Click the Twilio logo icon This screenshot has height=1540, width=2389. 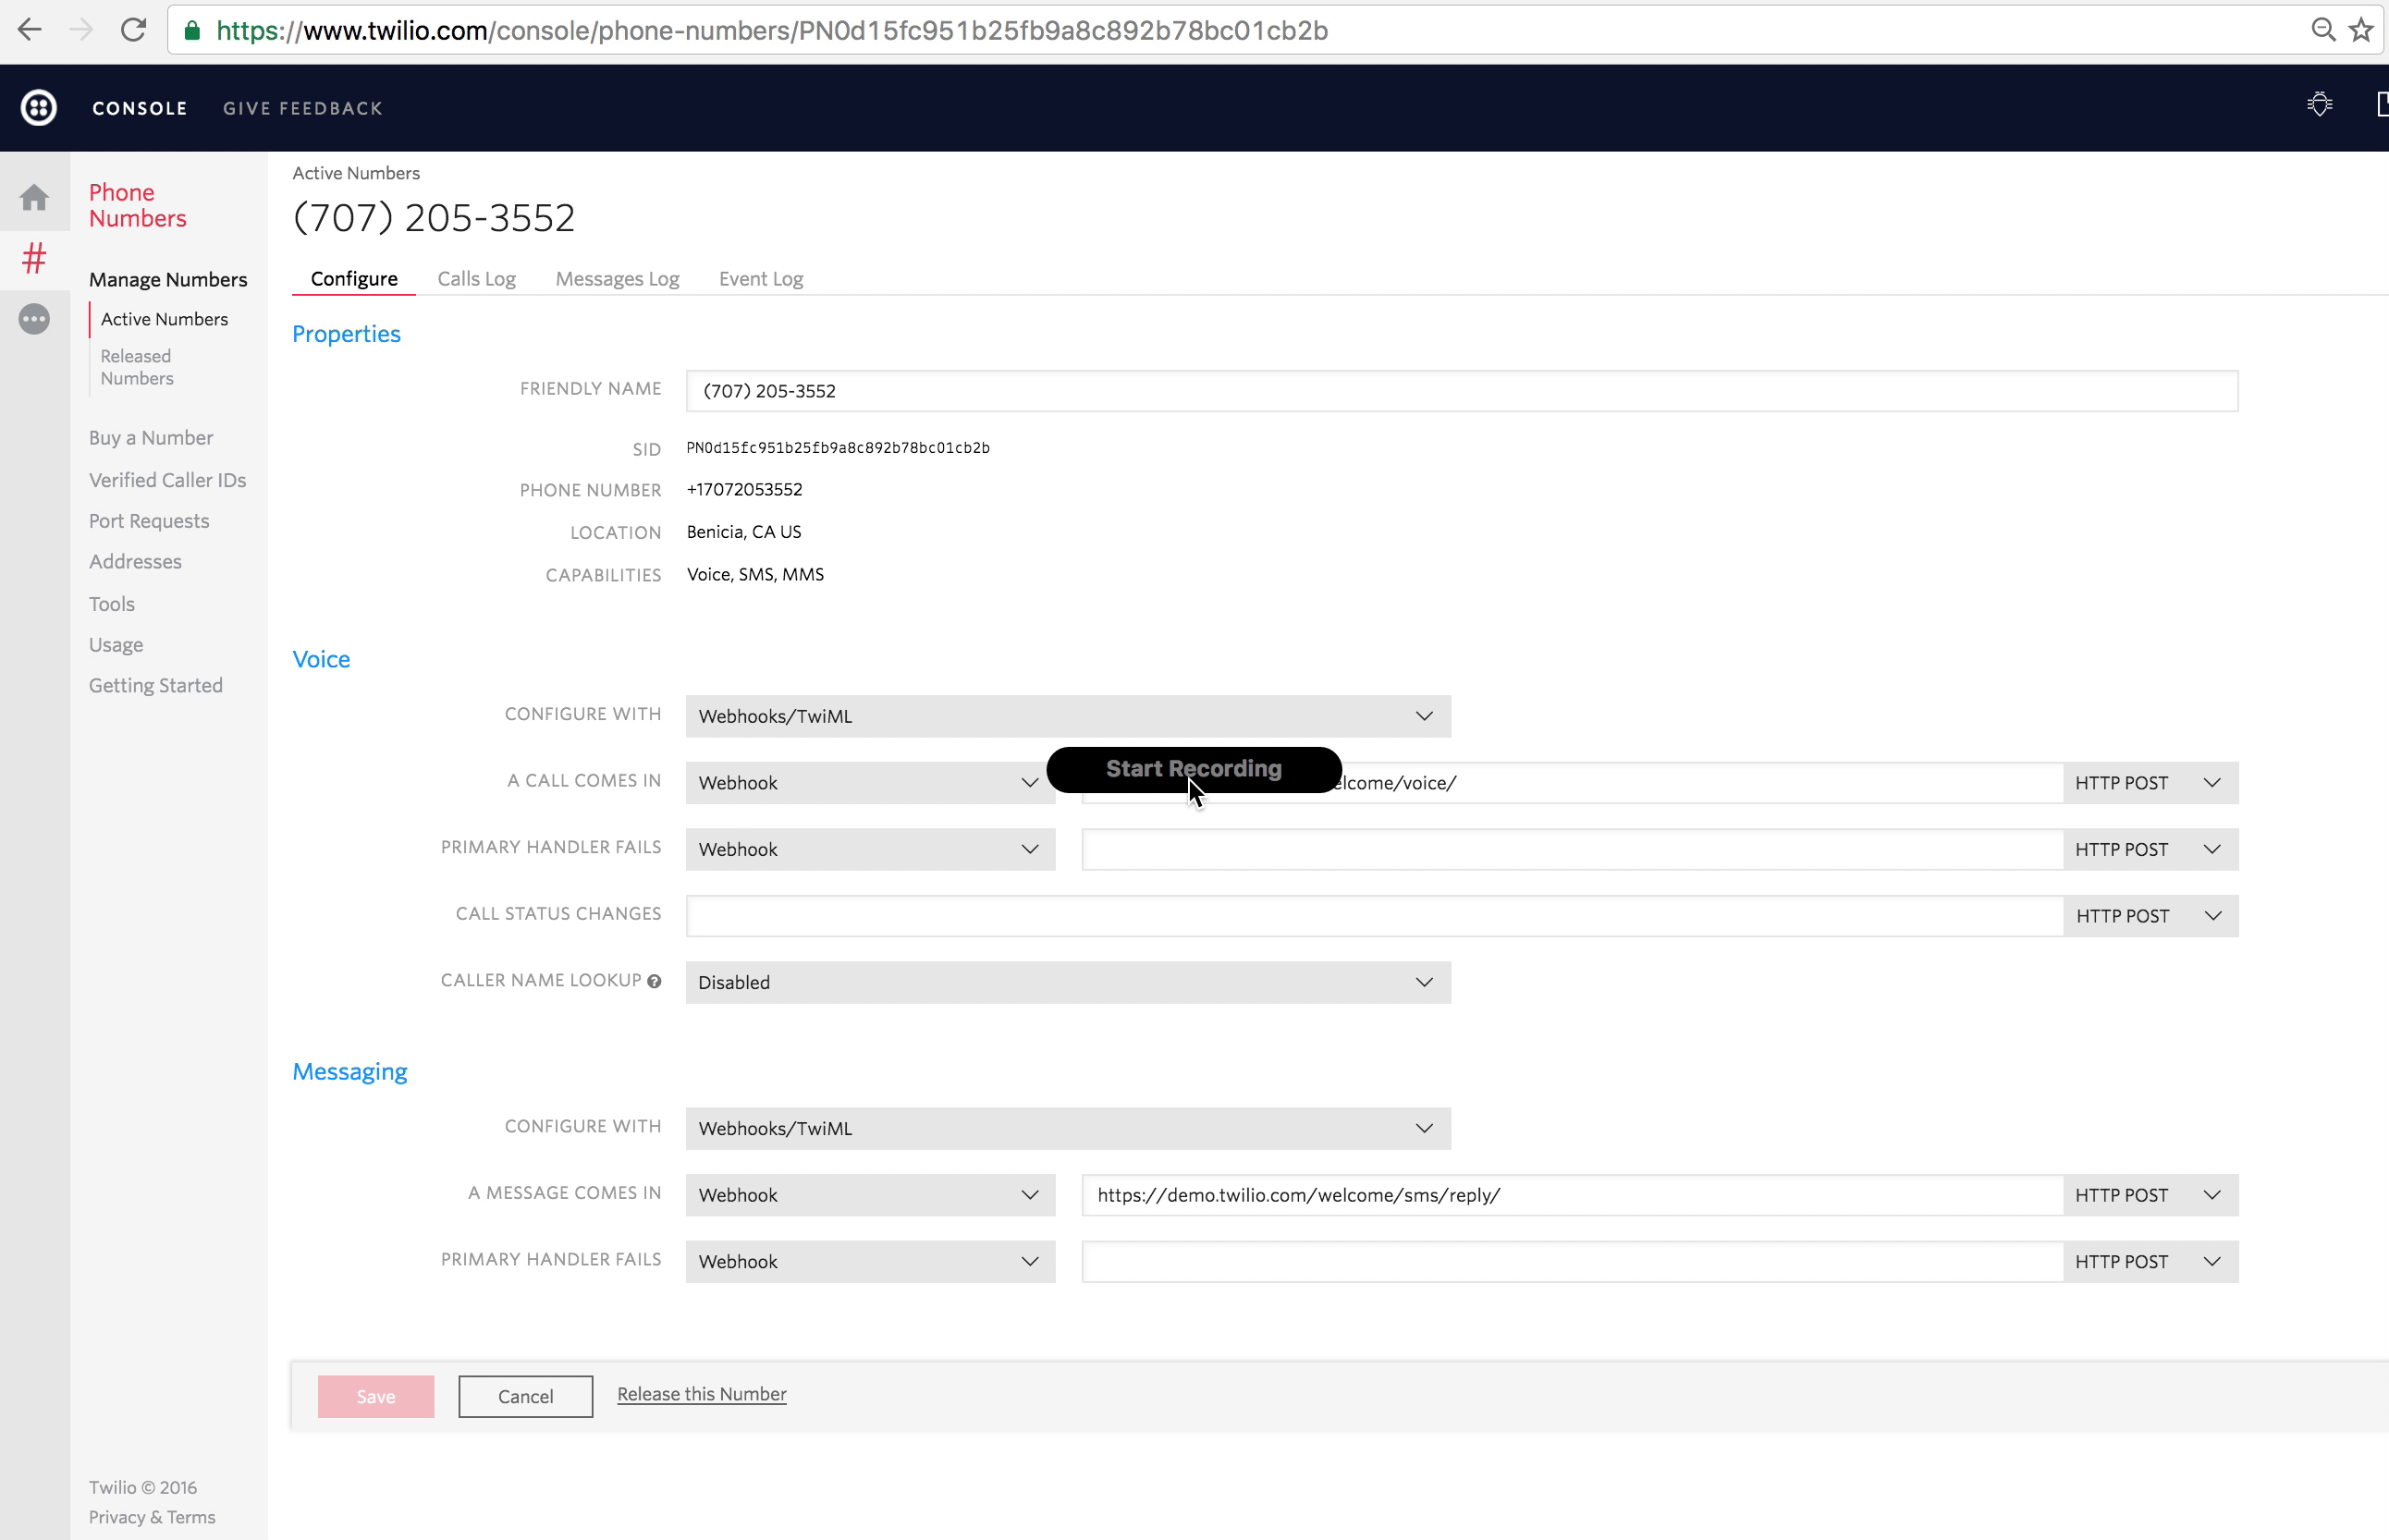[38, 108]
